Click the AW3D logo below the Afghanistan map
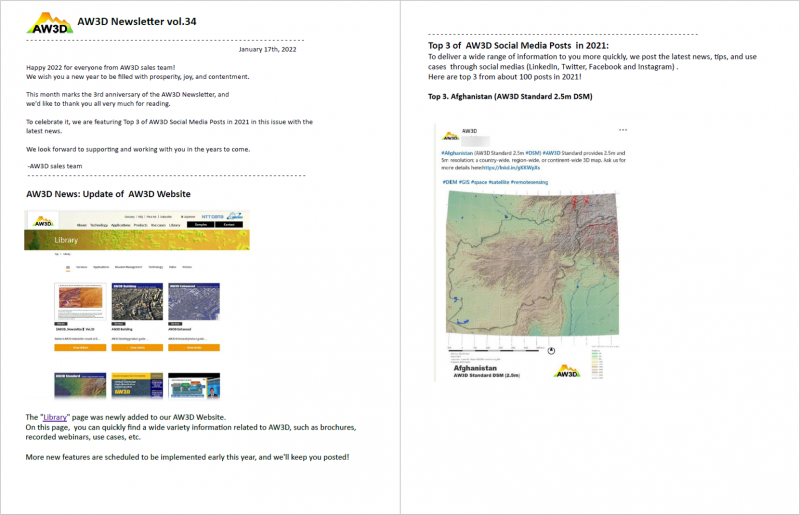Viewport: 800px width, 515px height. point(567,371)
